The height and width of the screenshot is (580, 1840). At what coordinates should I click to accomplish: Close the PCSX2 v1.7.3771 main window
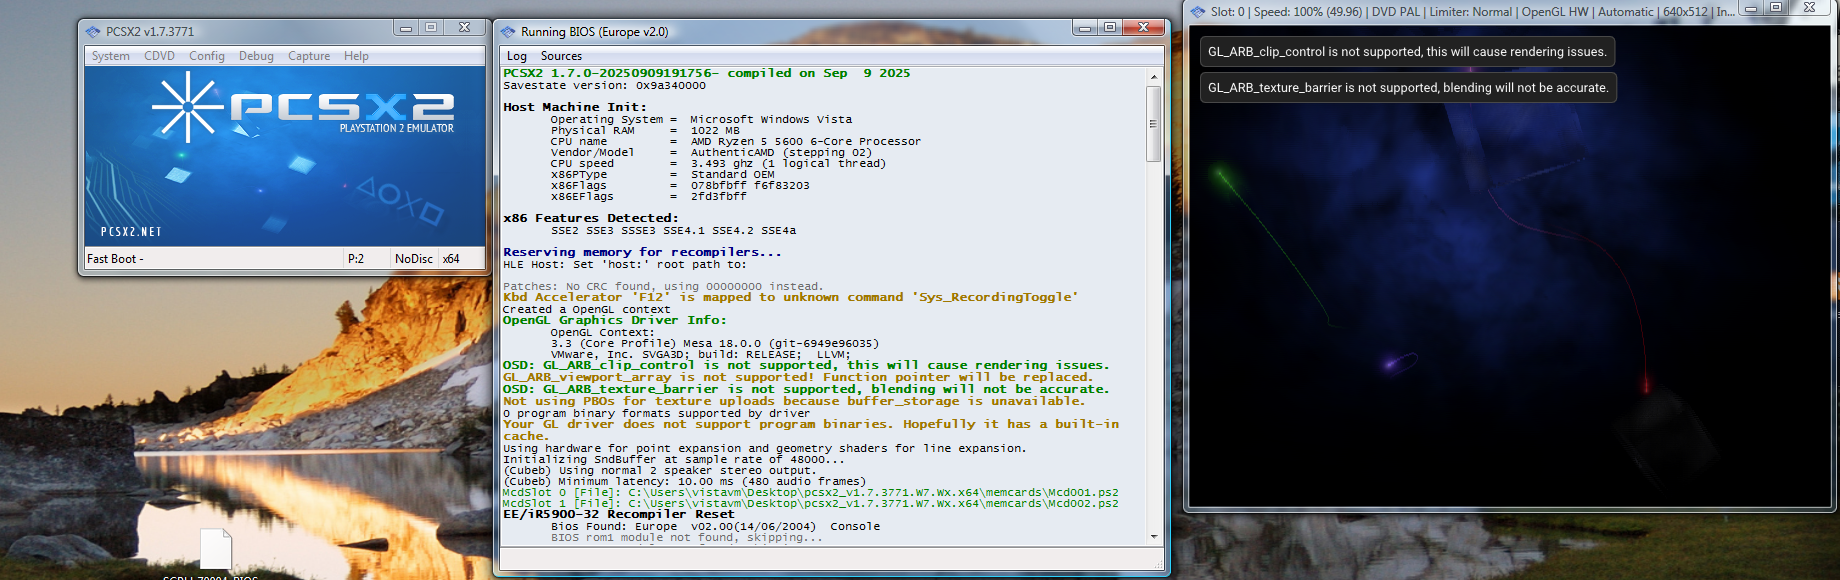(464, 28)
